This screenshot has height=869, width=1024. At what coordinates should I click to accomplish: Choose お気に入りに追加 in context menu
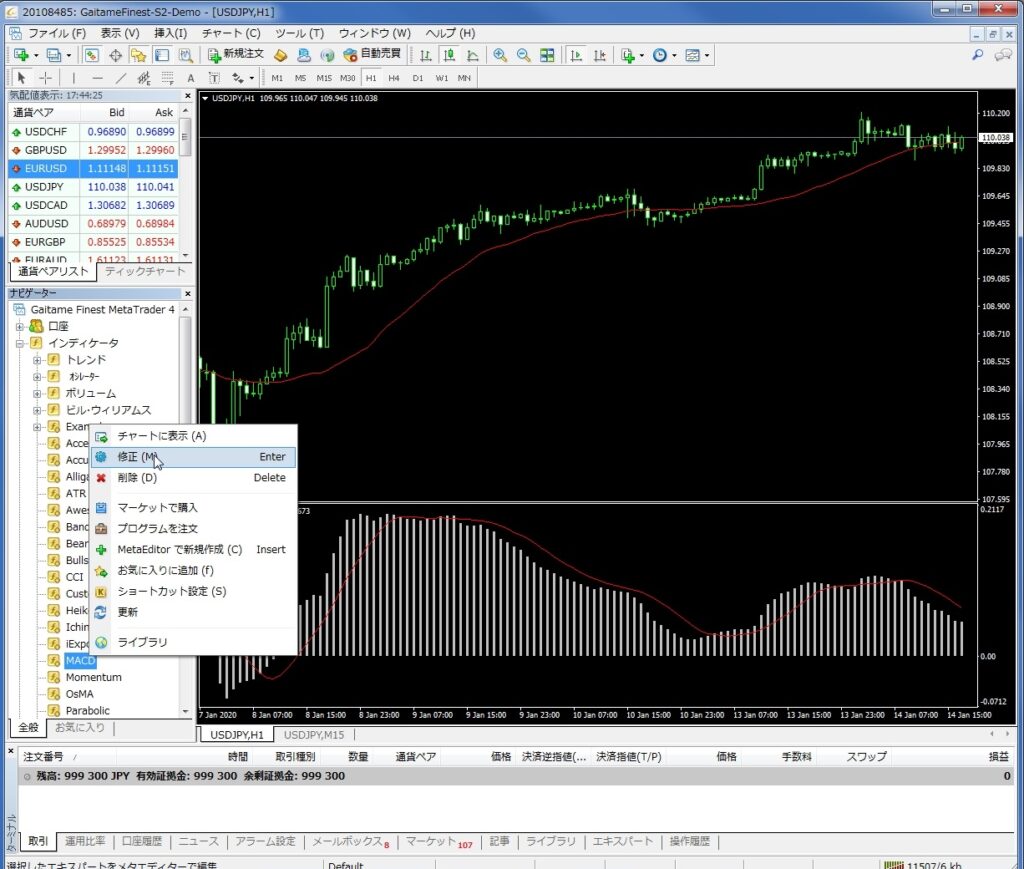pyautogui.click(x=193, y=571)
